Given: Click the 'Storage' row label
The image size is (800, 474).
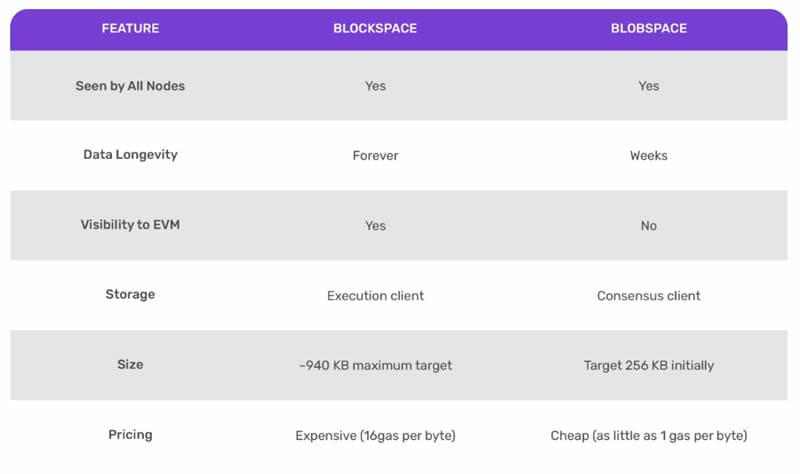Looking at the screenshot, I should (130, 294).
